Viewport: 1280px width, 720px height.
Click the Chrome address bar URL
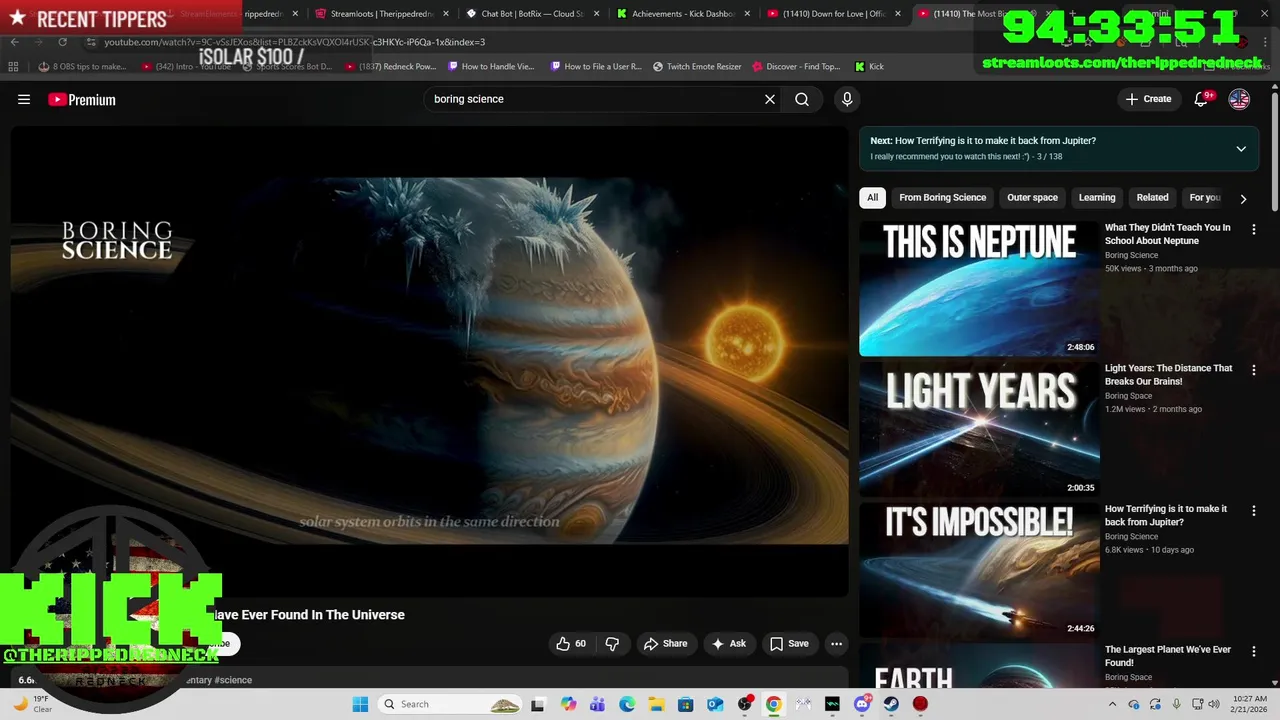pyautogui.click(x=294, y=42)
